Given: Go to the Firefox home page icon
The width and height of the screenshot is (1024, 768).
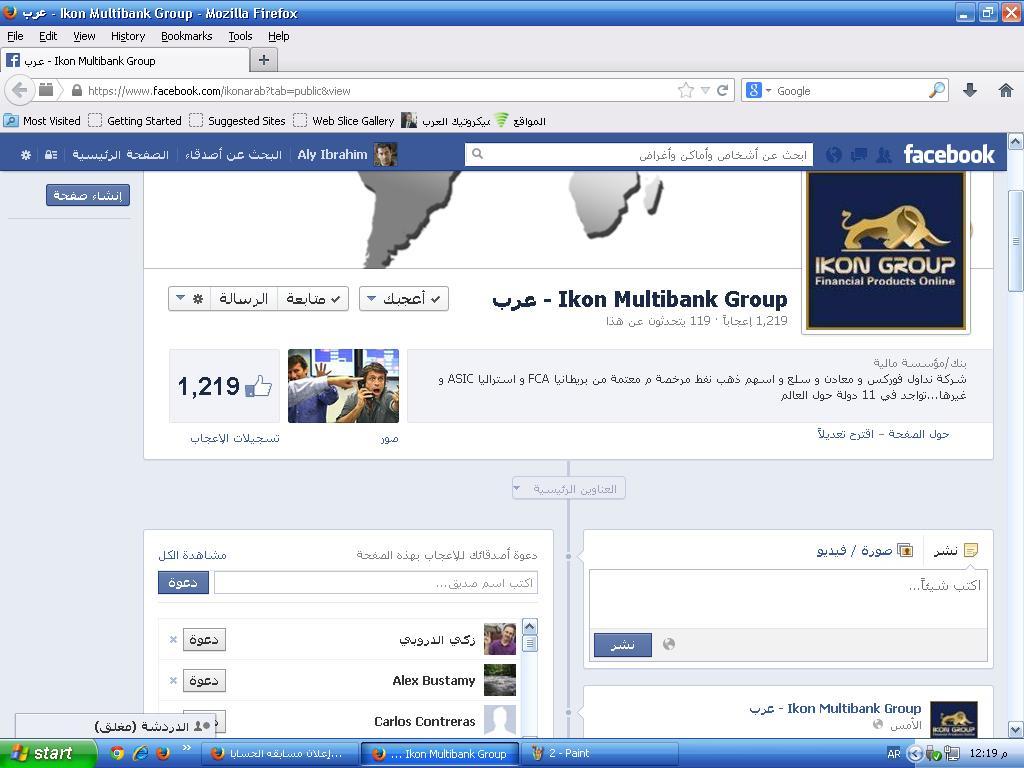Looking at the screenshot, I should (x=1006, y=90).
